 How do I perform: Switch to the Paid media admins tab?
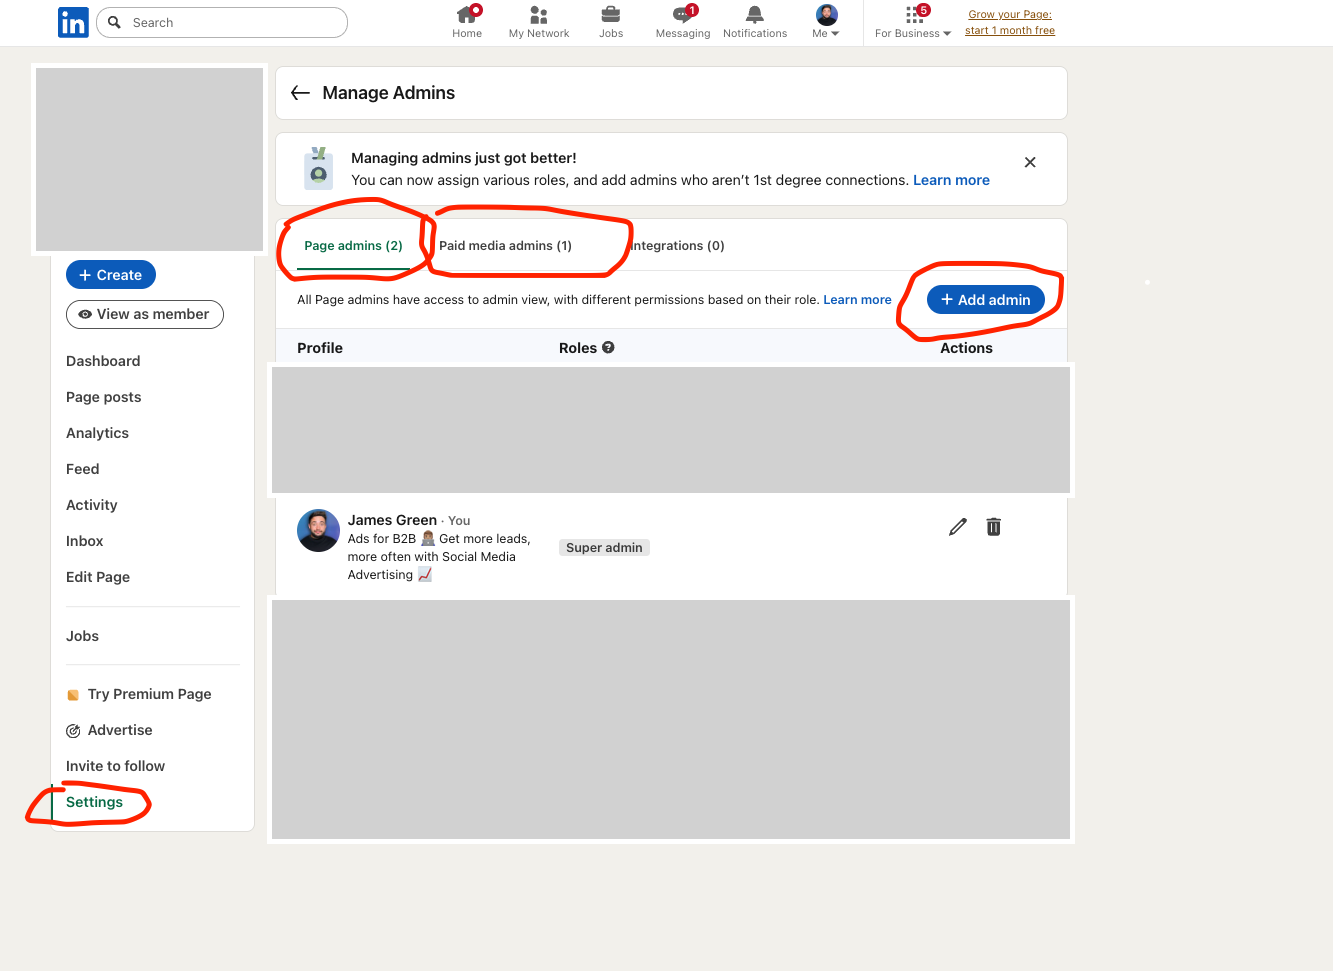(505, 246)
